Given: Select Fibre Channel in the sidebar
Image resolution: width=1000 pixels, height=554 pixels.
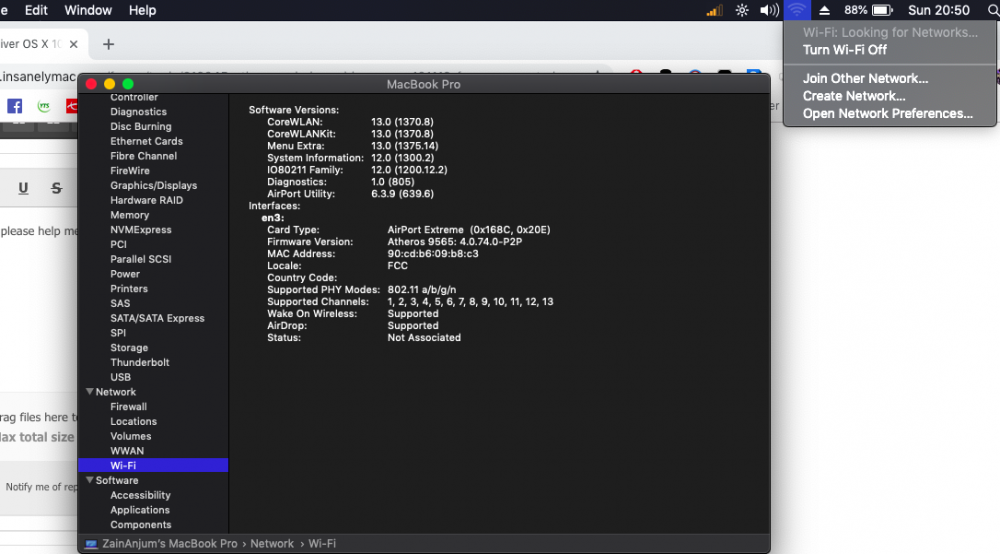Looking at the screenshot, I should pyautogui.click(x=143, y=156).
